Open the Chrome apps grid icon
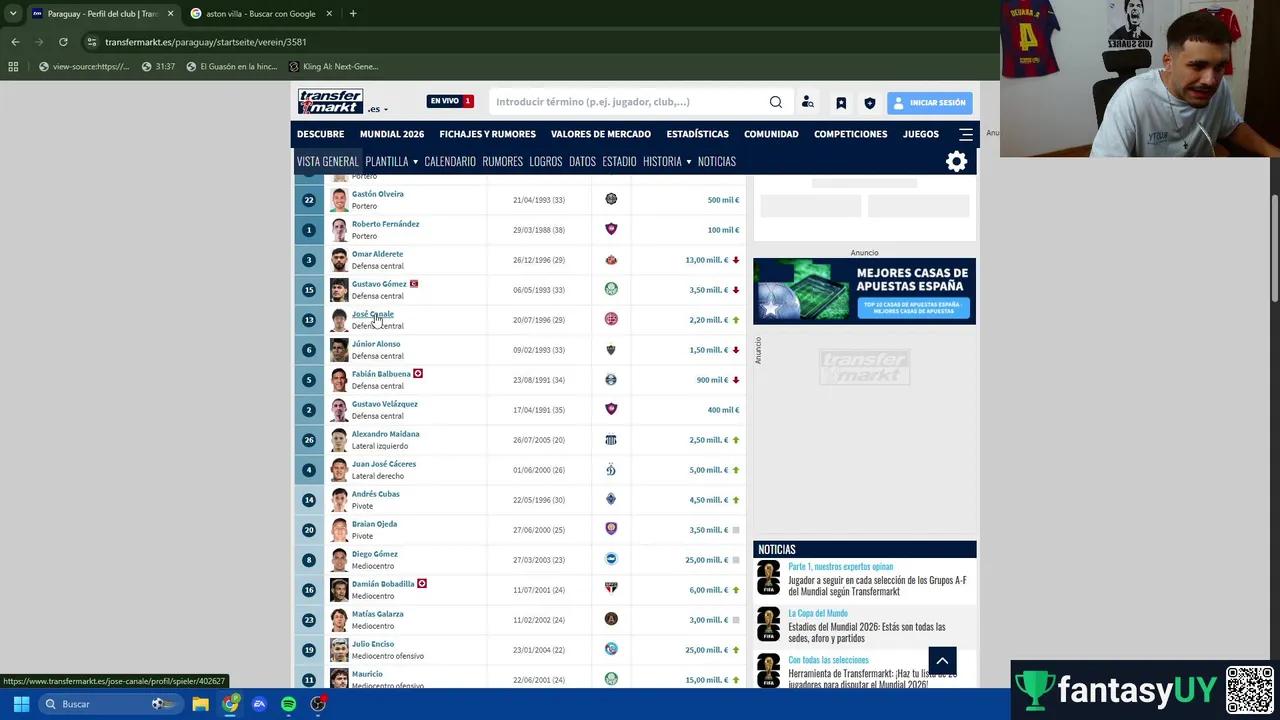Image resolution: width=1280 pixels, height=720 pixels. point(13,67)
